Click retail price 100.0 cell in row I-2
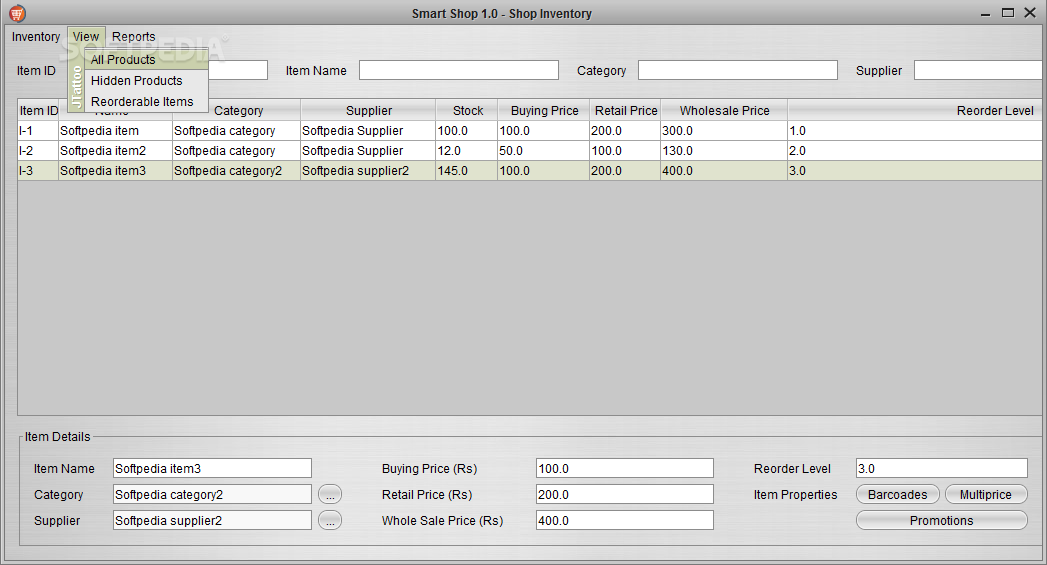The image size is (1047, 565). (625, 151)
